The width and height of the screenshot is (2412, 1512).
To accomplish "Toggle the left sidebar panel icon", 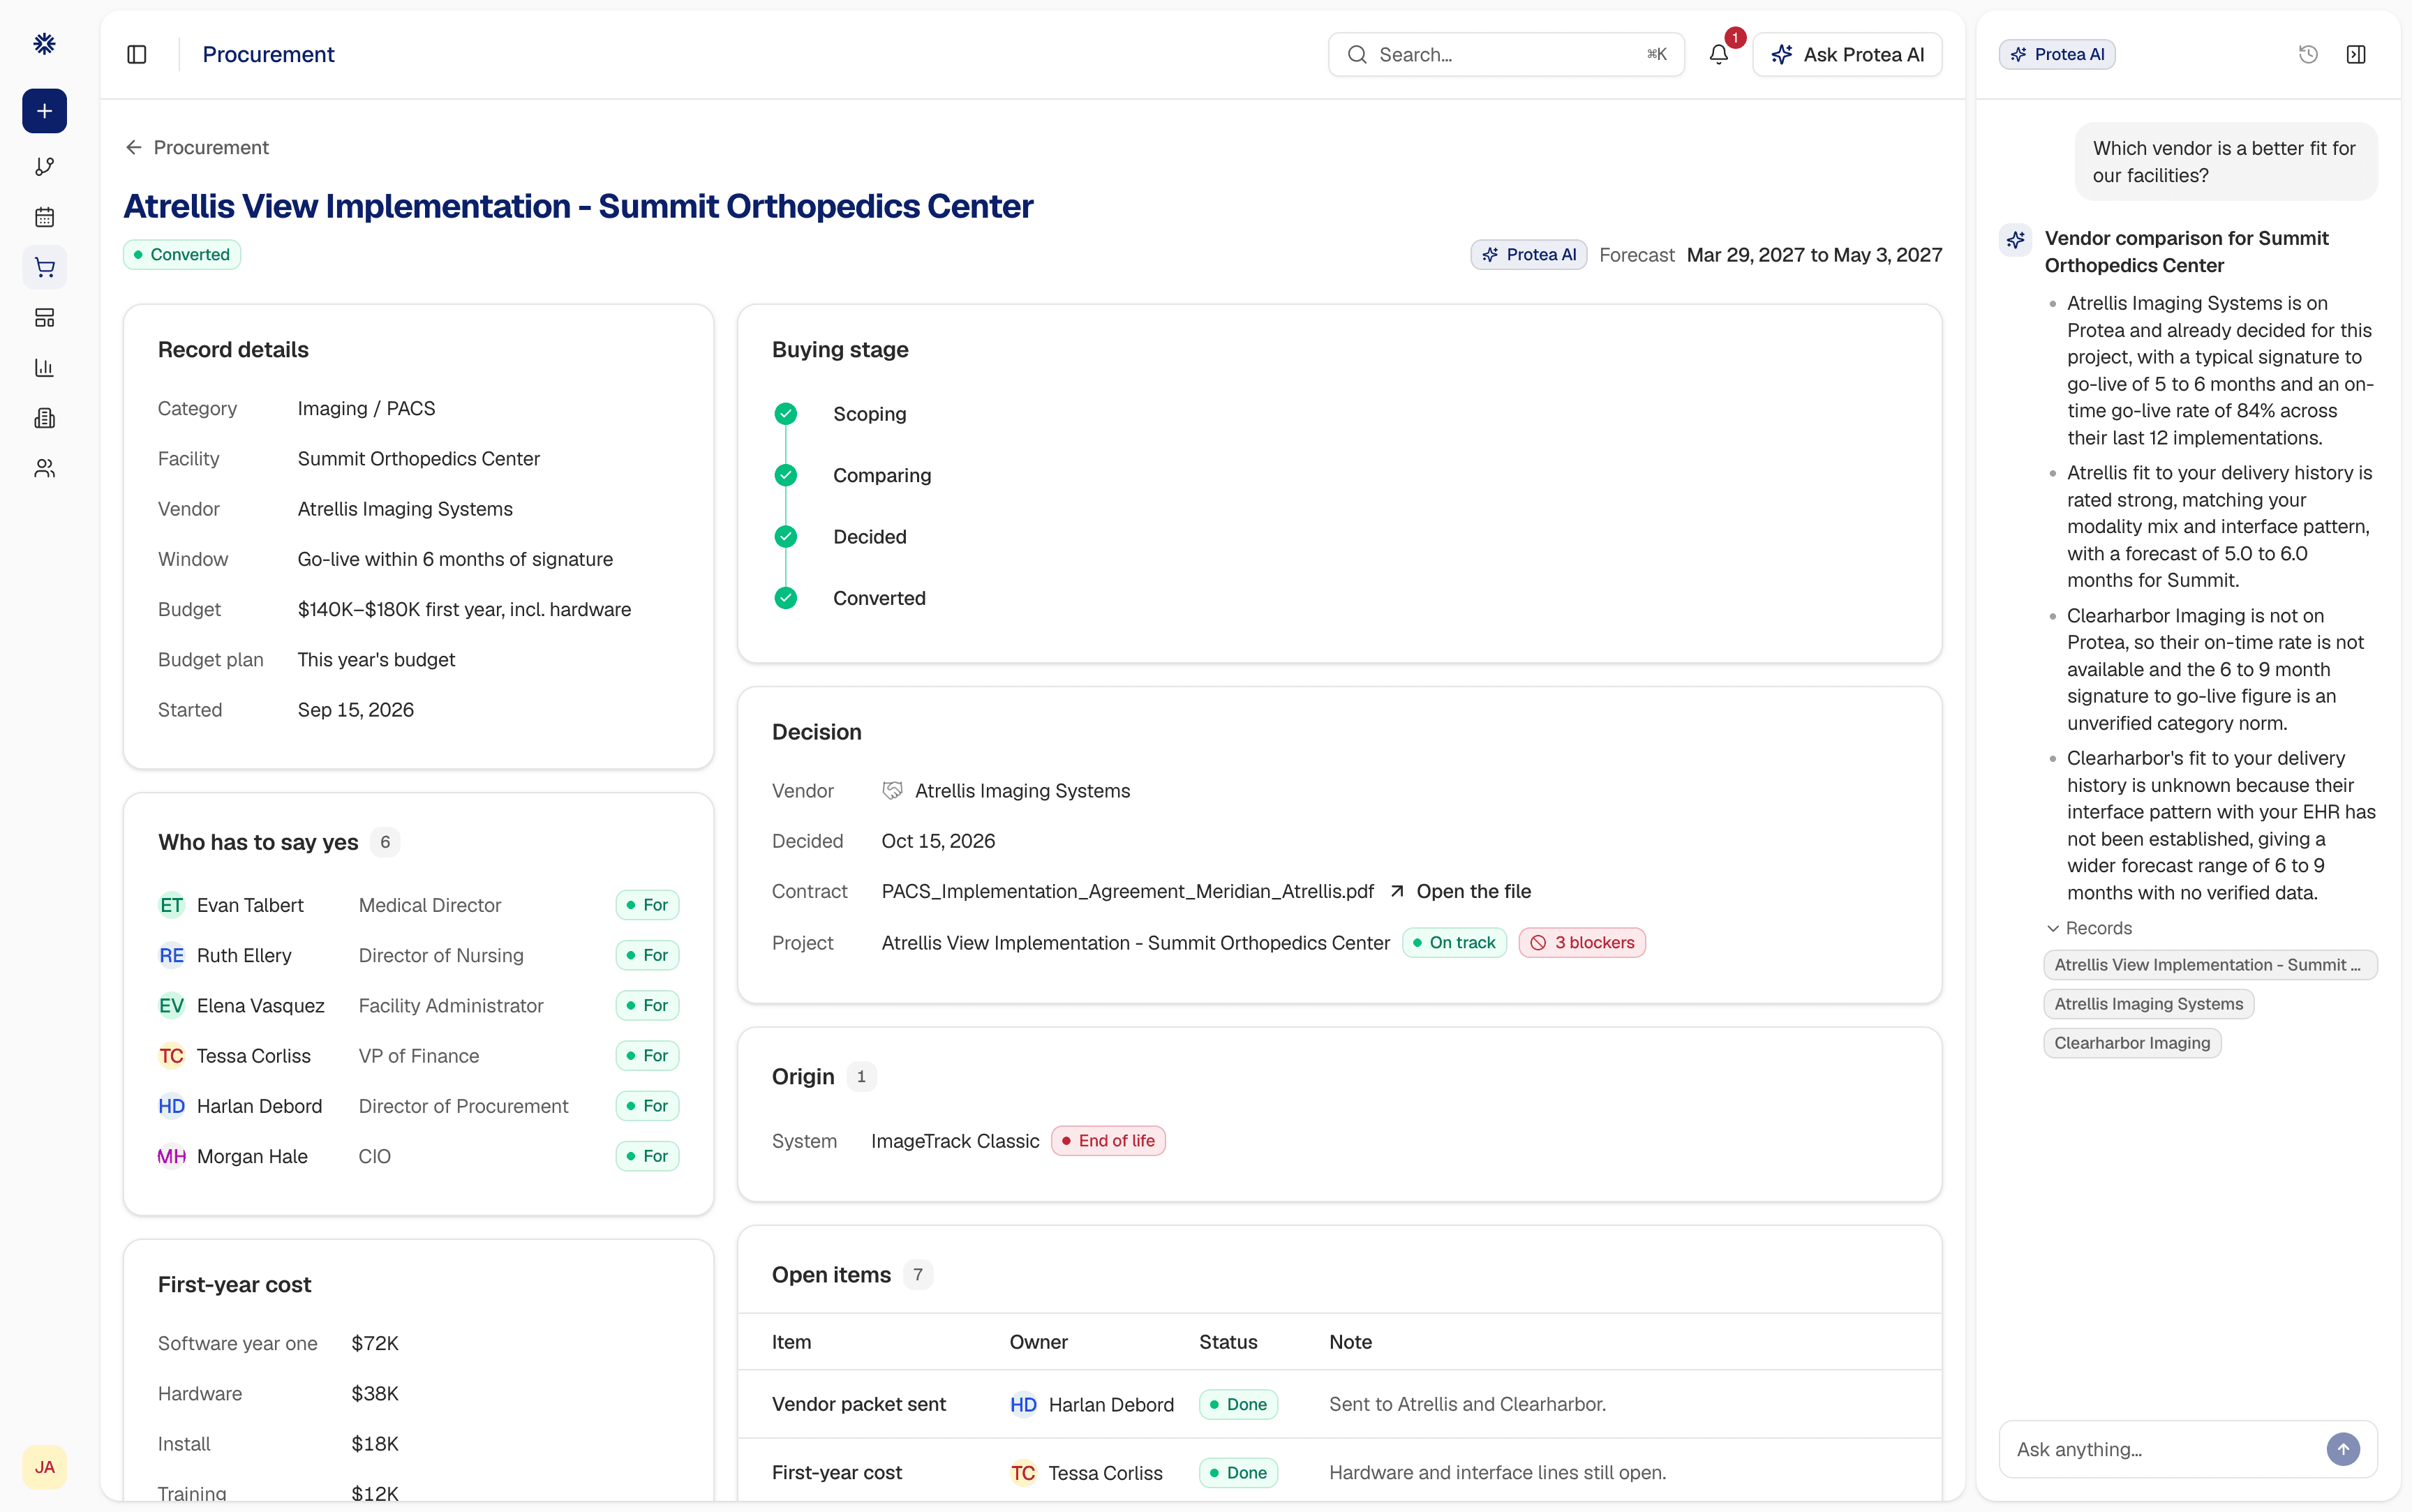I will [x=137, y=55].
